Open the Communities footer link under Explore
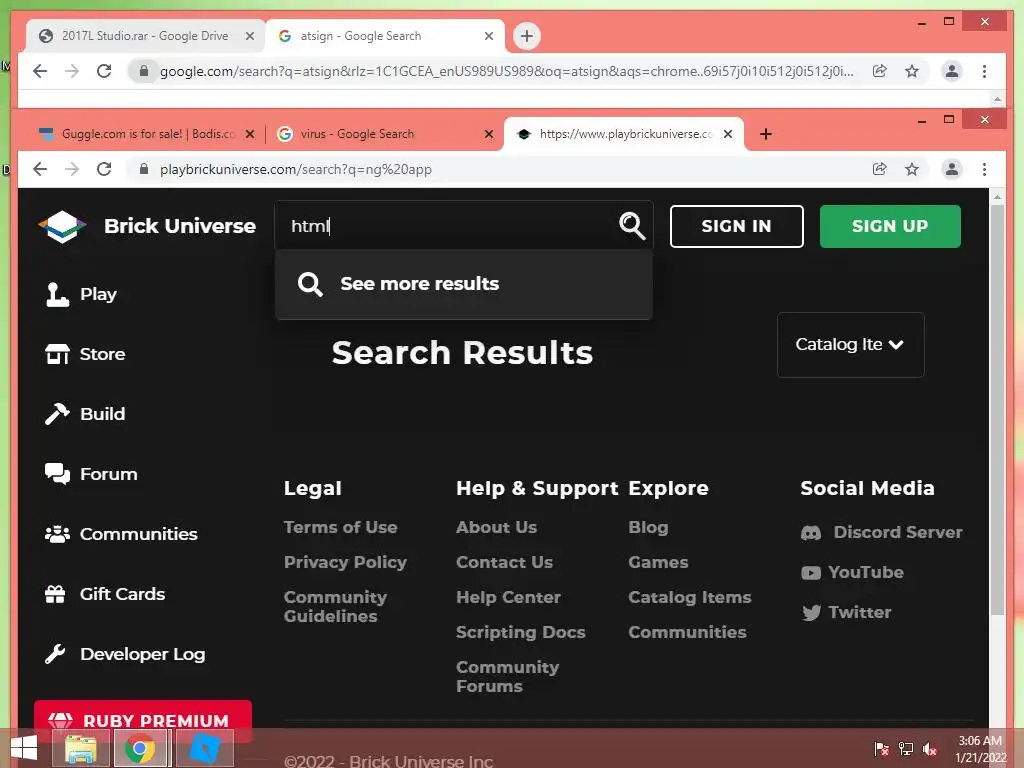 tap(687, 632)
